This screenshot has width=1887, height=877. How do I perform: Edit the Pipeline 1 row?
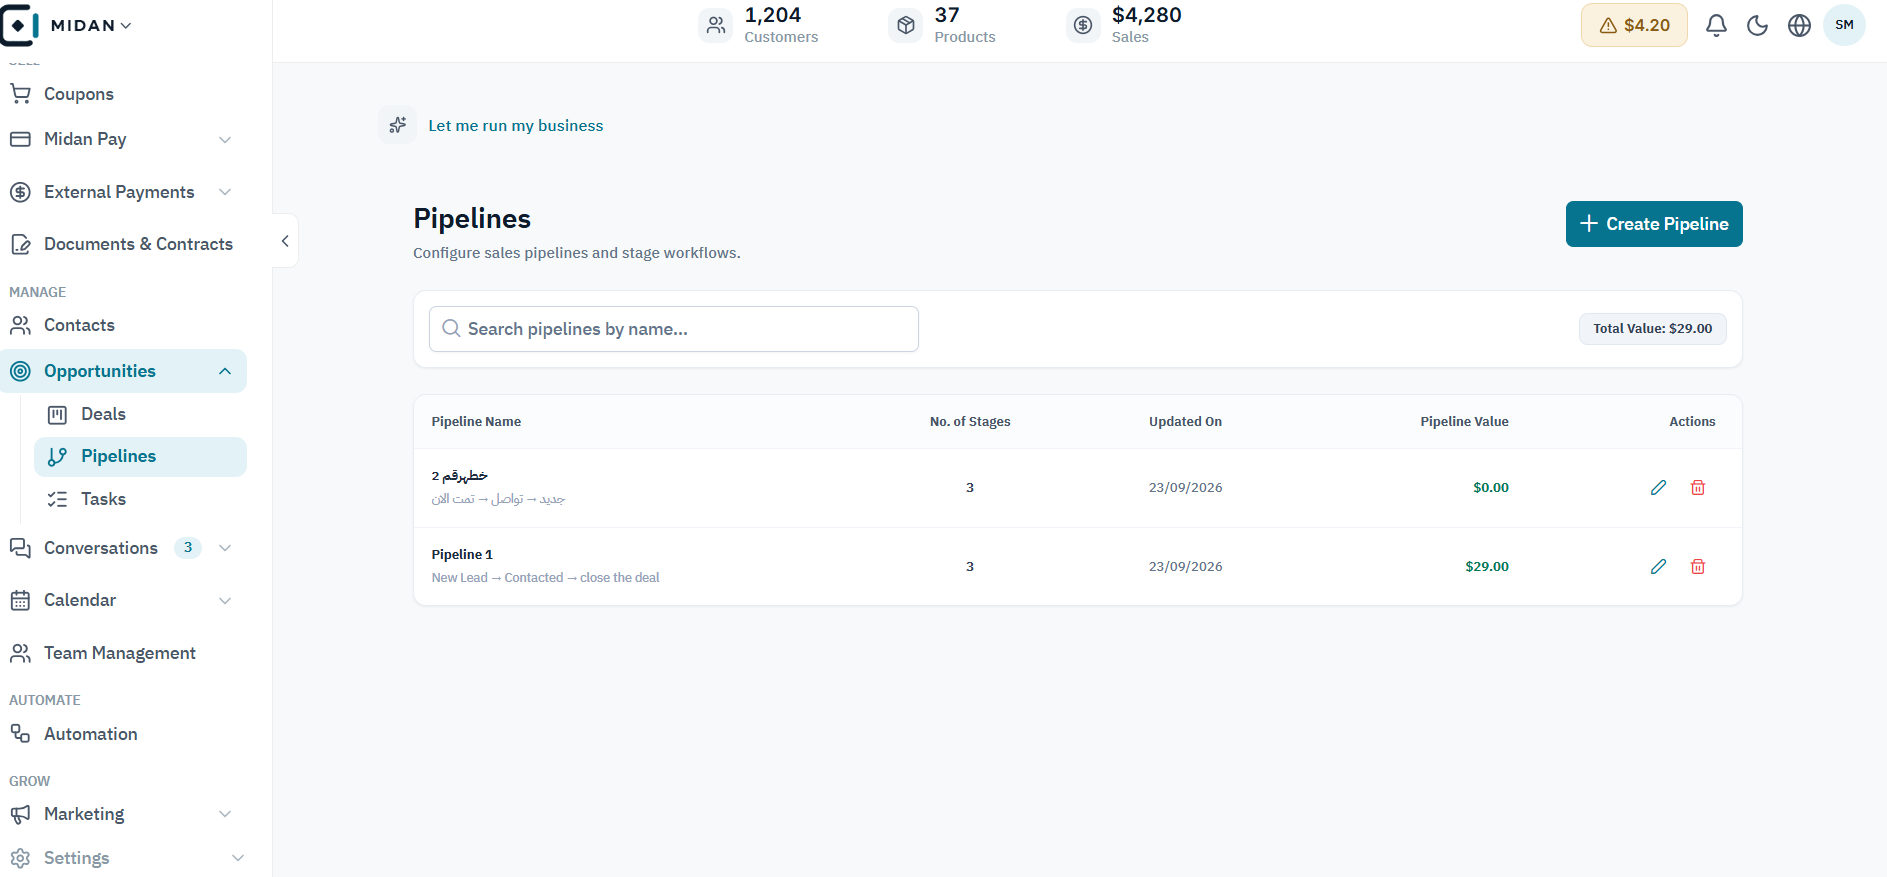pyautogui.click(x=1658, y=566)
